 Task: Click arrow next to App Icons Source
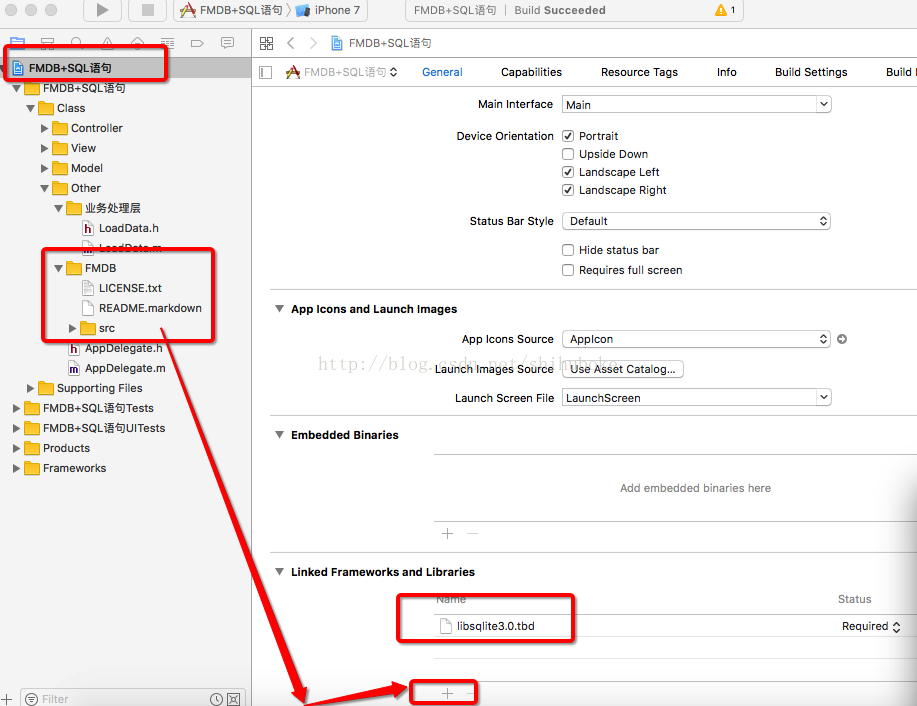[842, 339]
